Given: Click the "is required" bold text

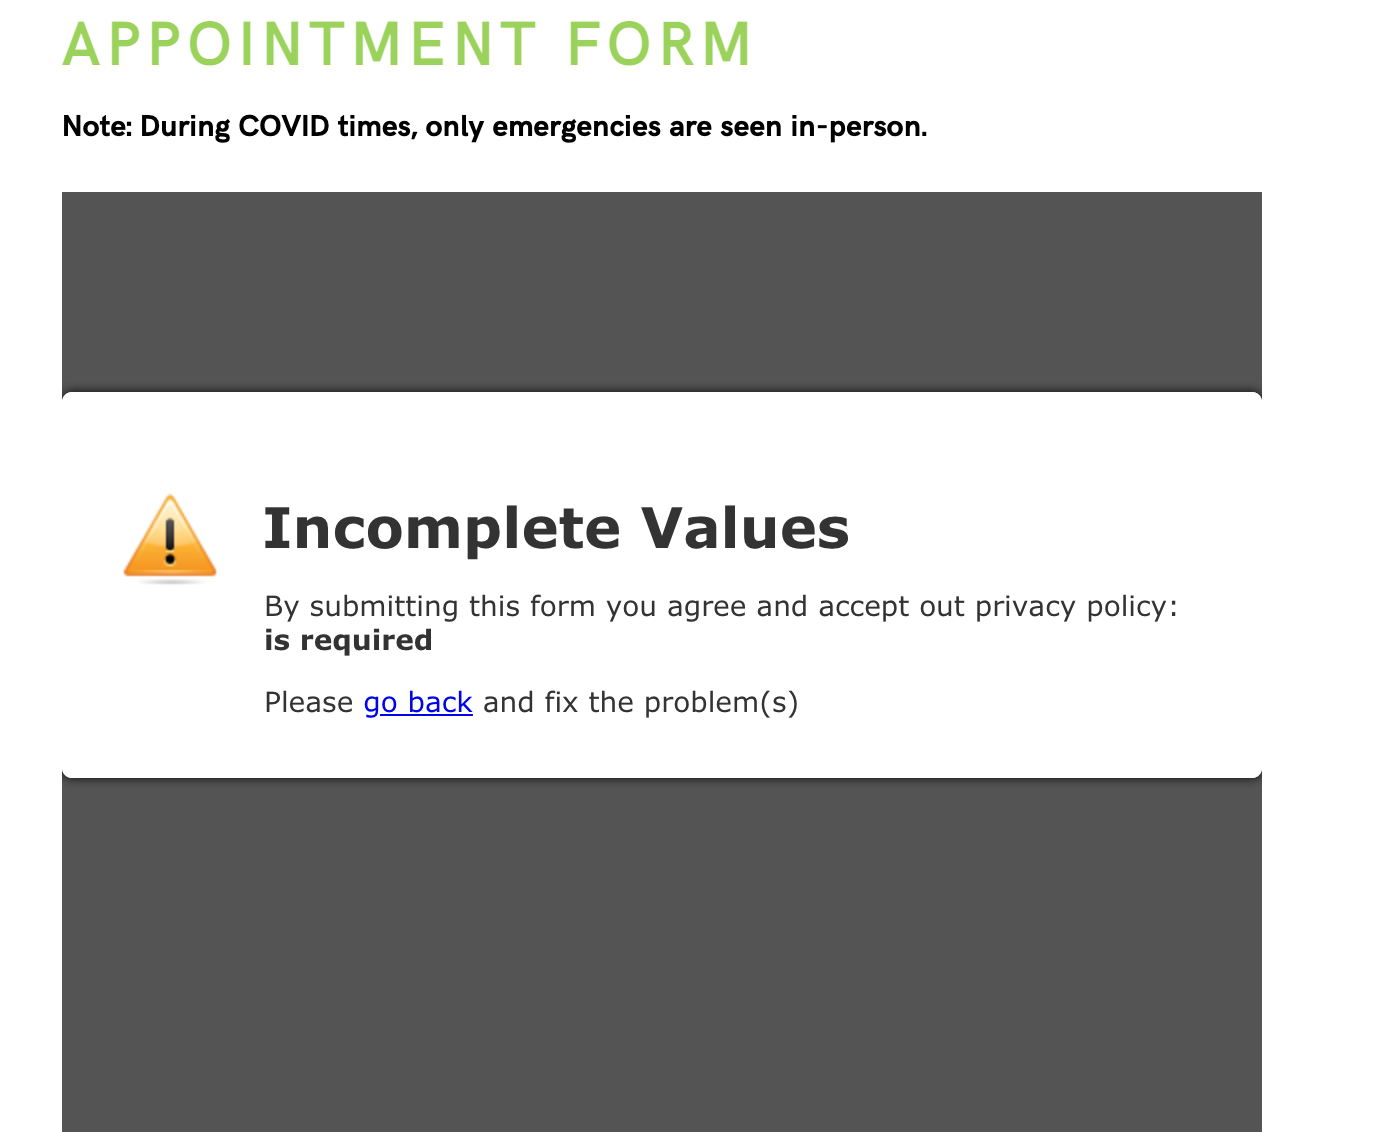Looking at the screenshot, I should pyautogui.click(x=347, y=640).
